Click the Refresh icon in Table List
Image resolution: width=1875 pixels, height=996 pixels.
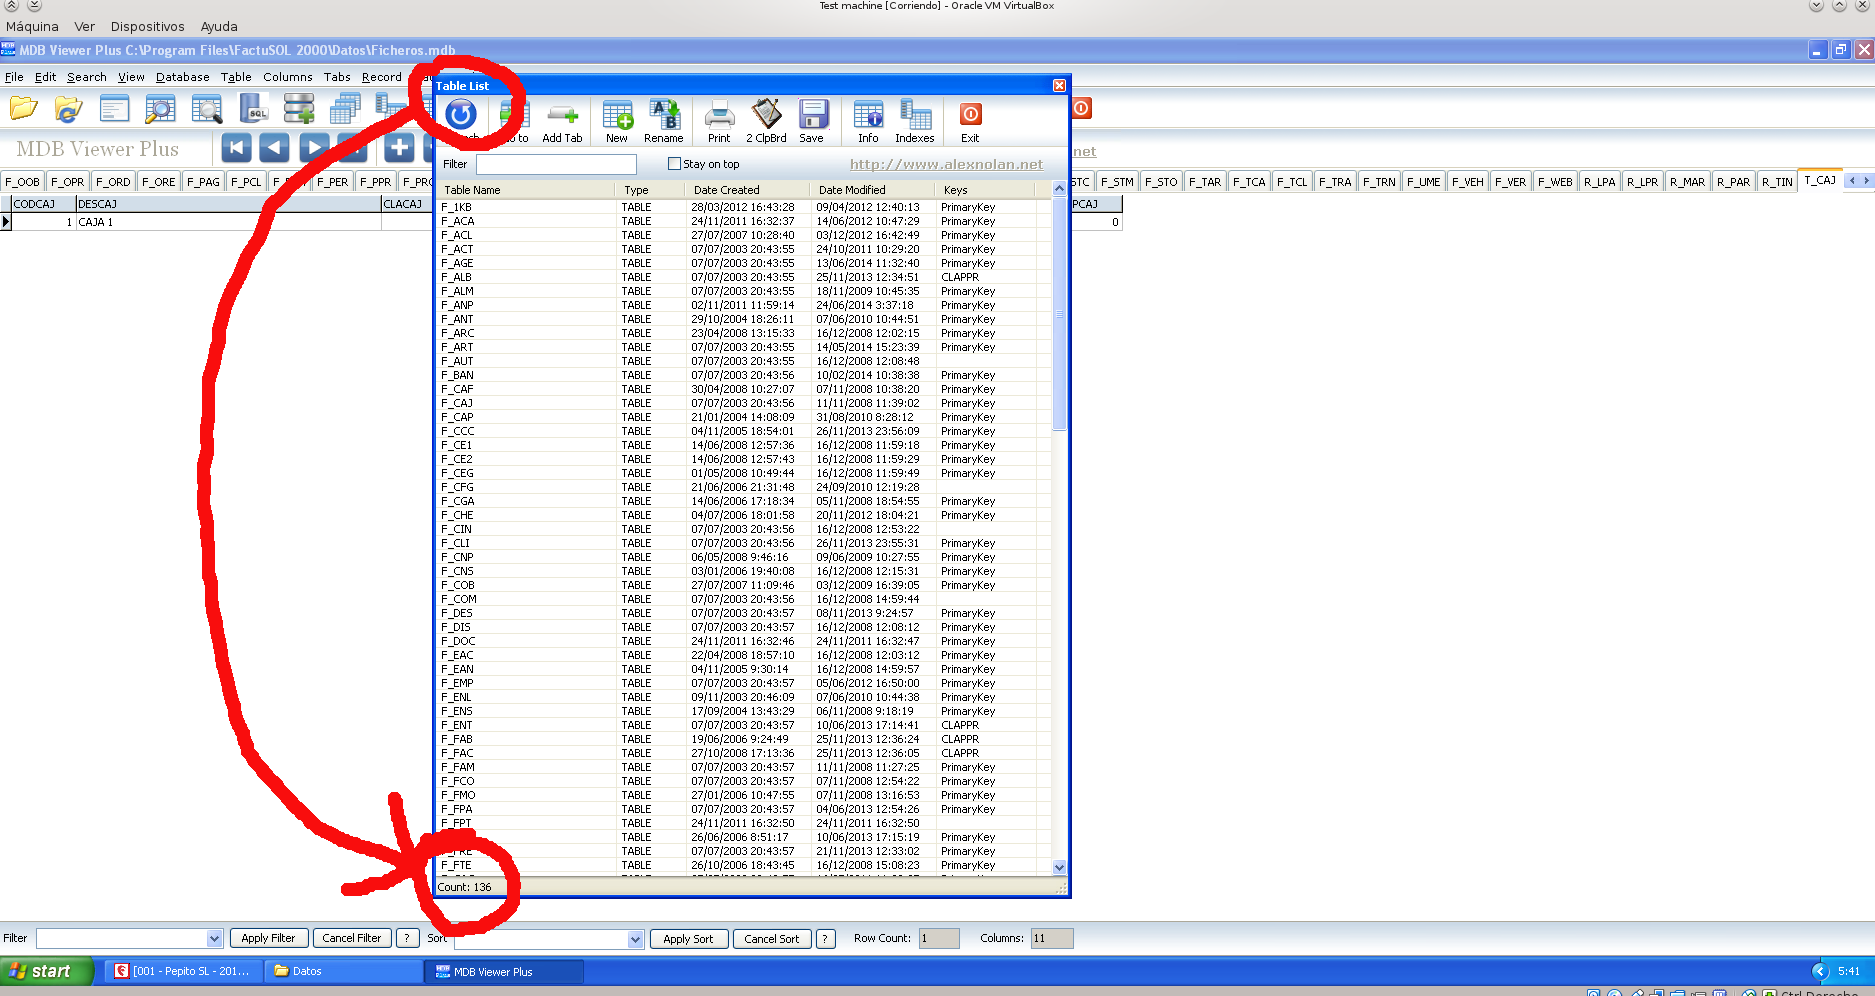[461, 115]
